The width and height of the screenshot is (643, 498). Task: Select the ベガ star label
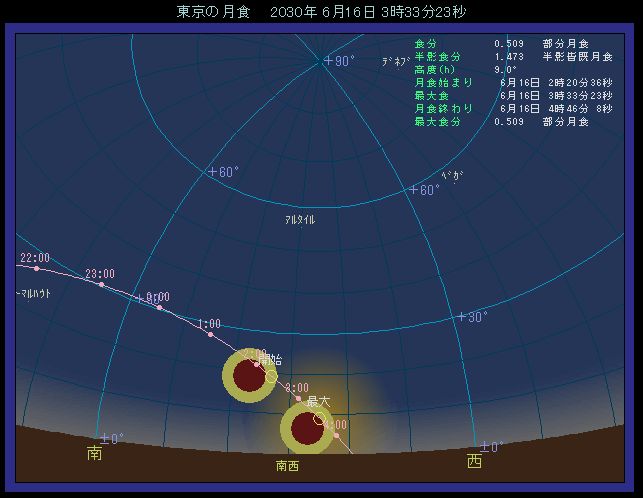click(452, 176)
